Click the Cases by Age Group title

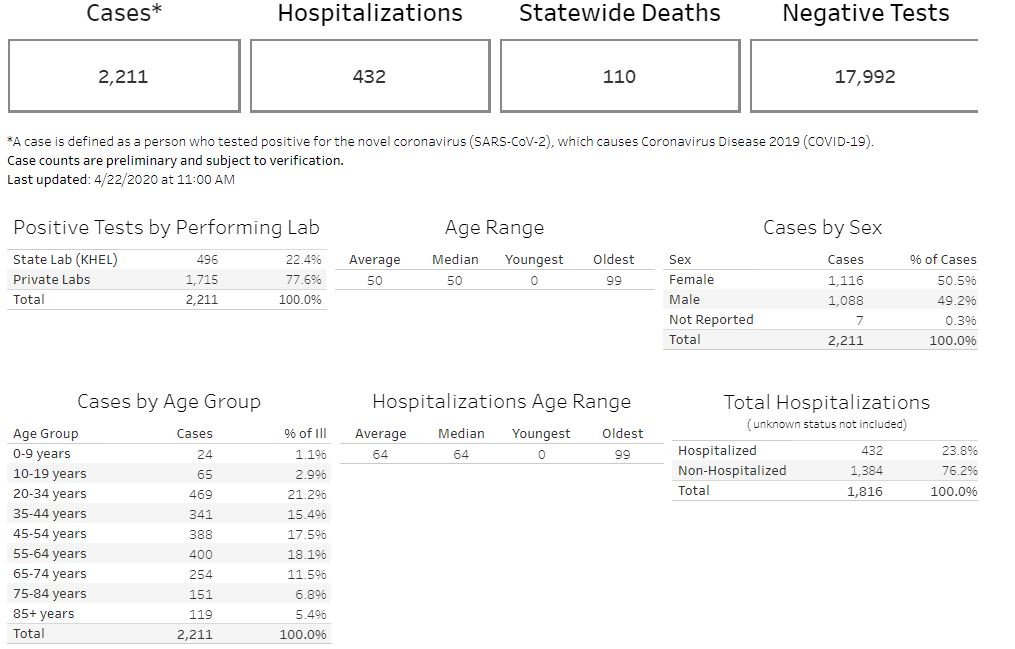coord(169,402)
